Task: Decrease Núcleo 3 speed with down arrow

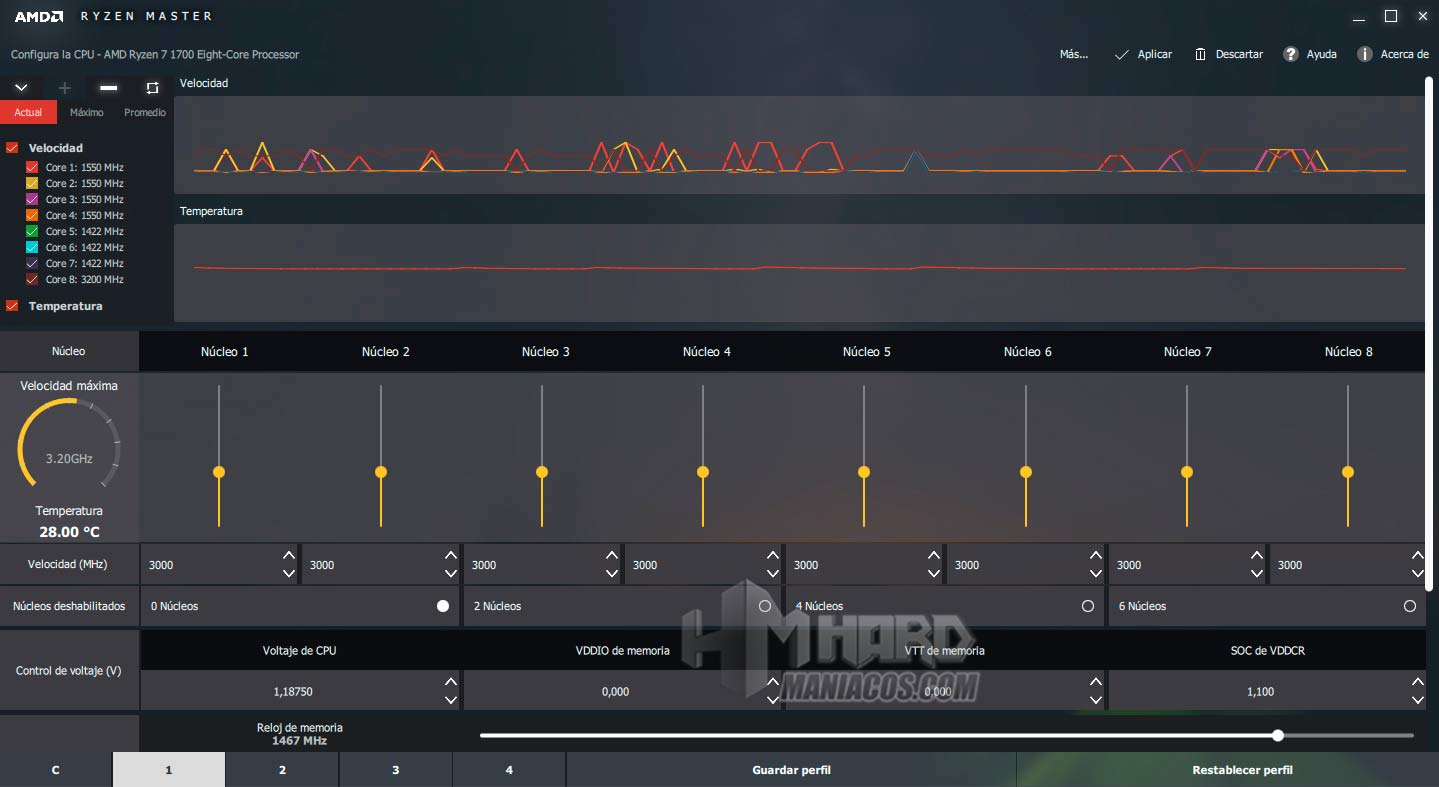Action: coord(612,574)
